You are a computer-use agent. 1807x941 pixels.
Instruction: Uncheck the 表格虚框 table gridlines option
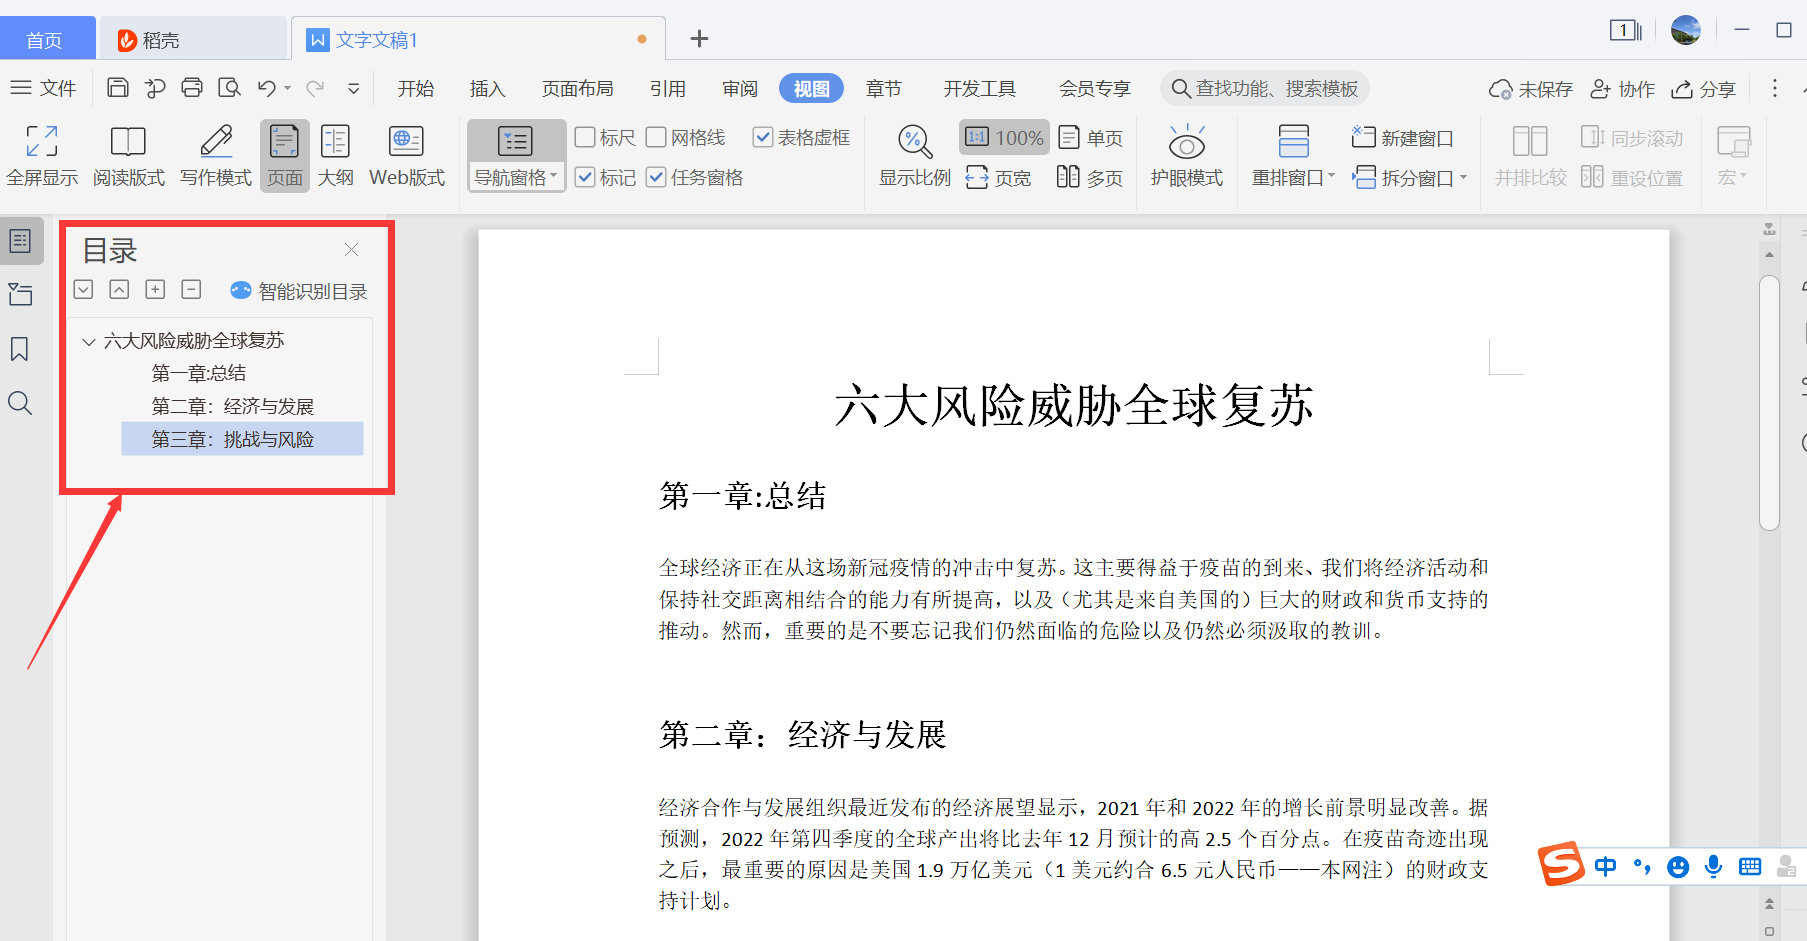(x=765, y=137)
